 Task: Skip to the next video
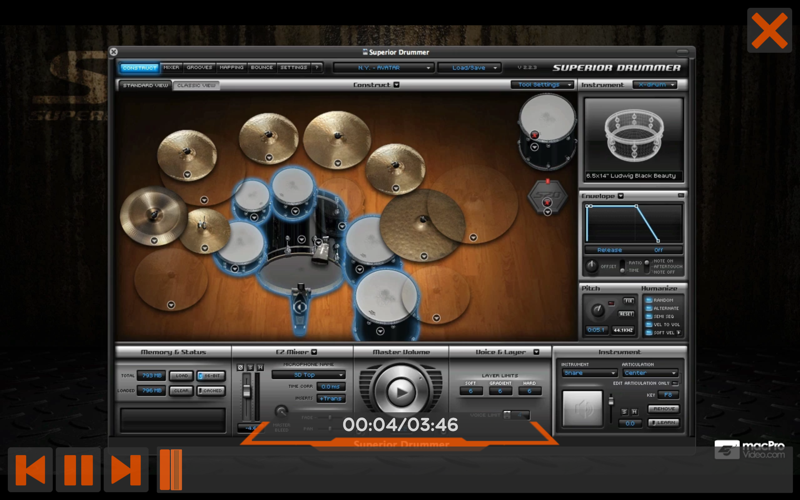(126, 469)
